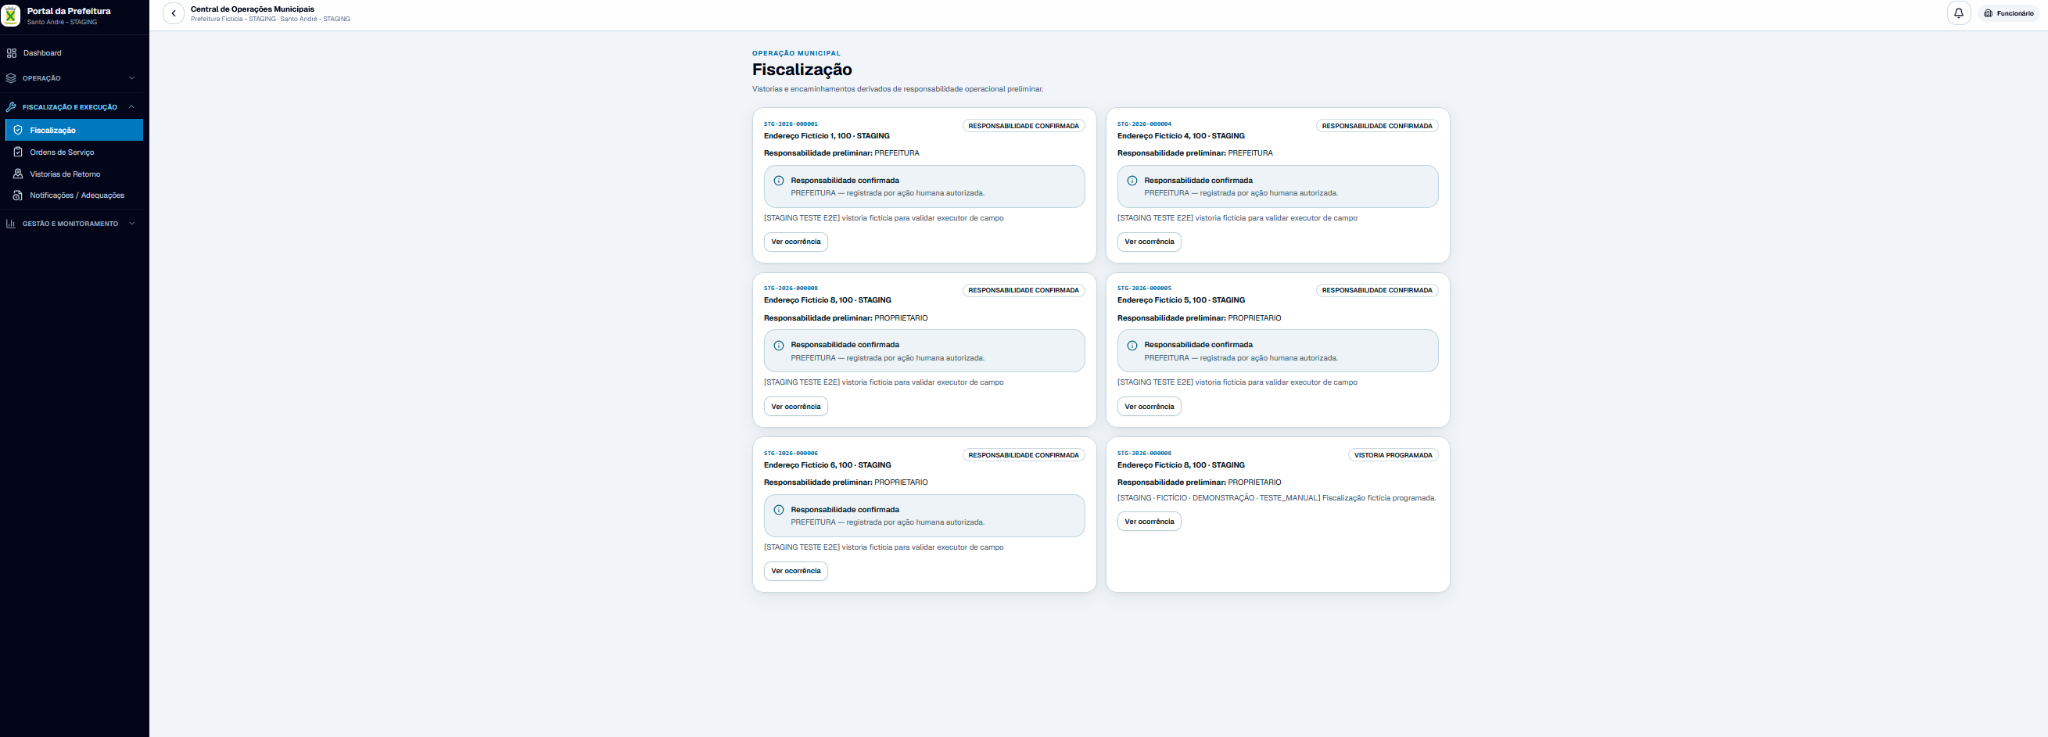Viewport: 2048px width, 737px height.
Task: Click the STG-2026-000005 code link
Action: (1144, 288)
